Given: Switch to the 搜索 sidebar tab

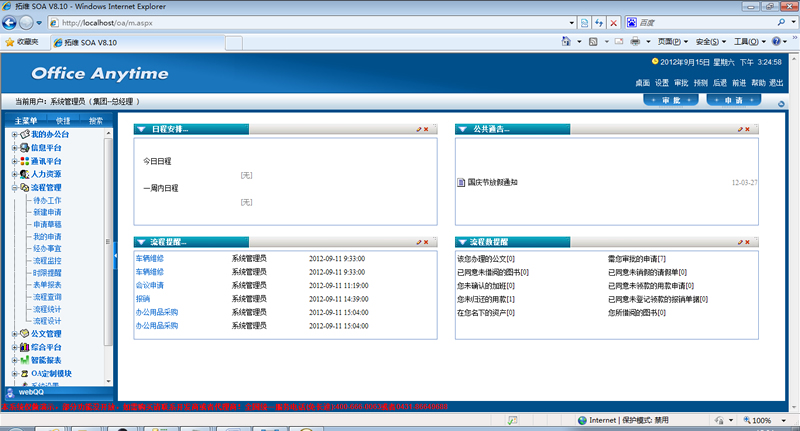Looking at the screenshot, I should tap(96, 120).
